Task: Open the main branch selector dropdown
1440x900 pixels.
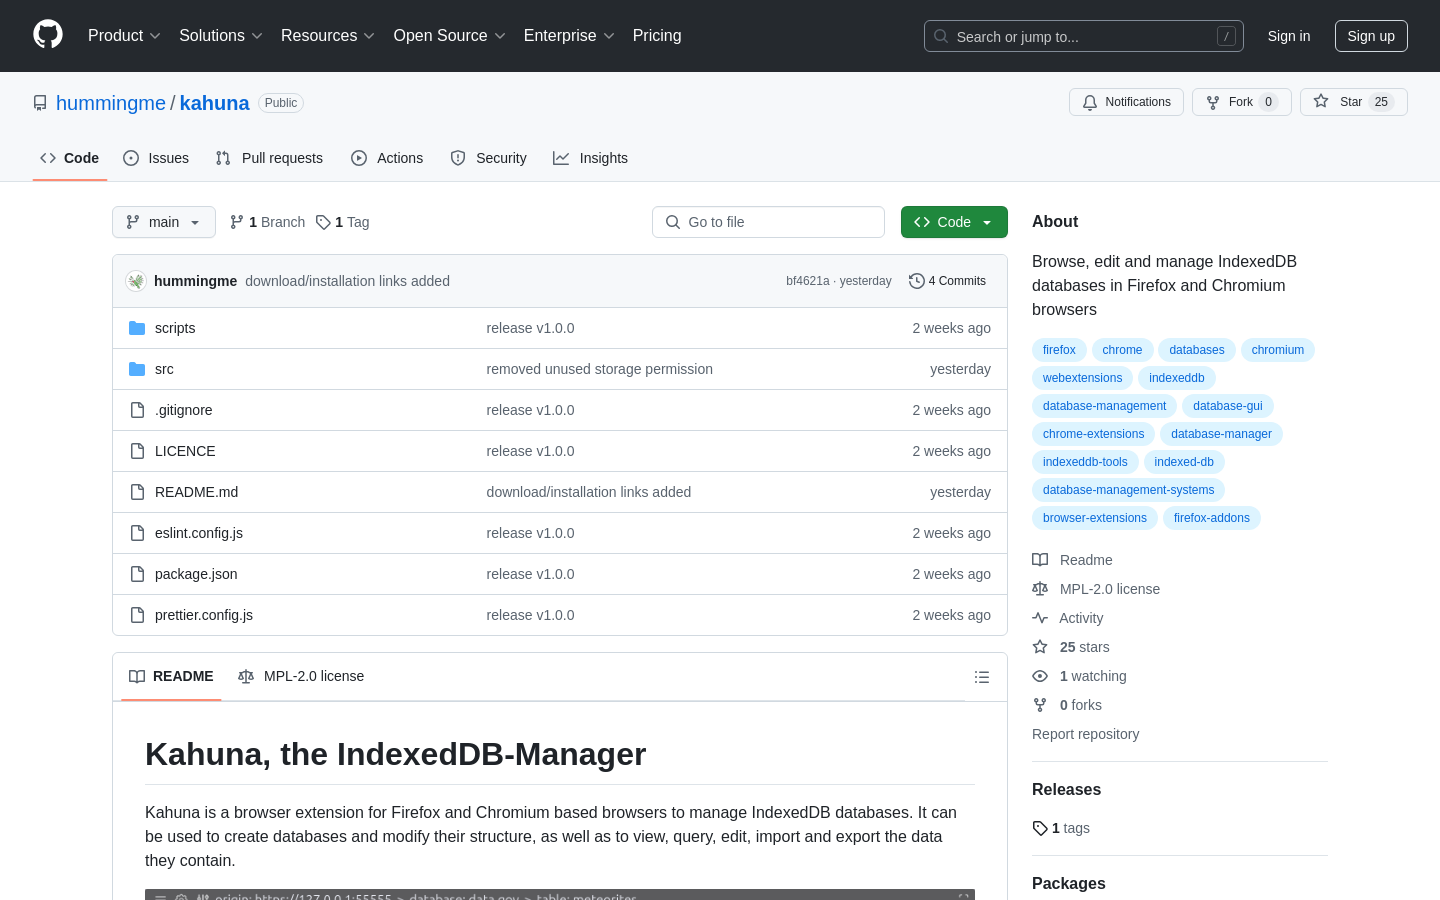Action: pos(164,222)
